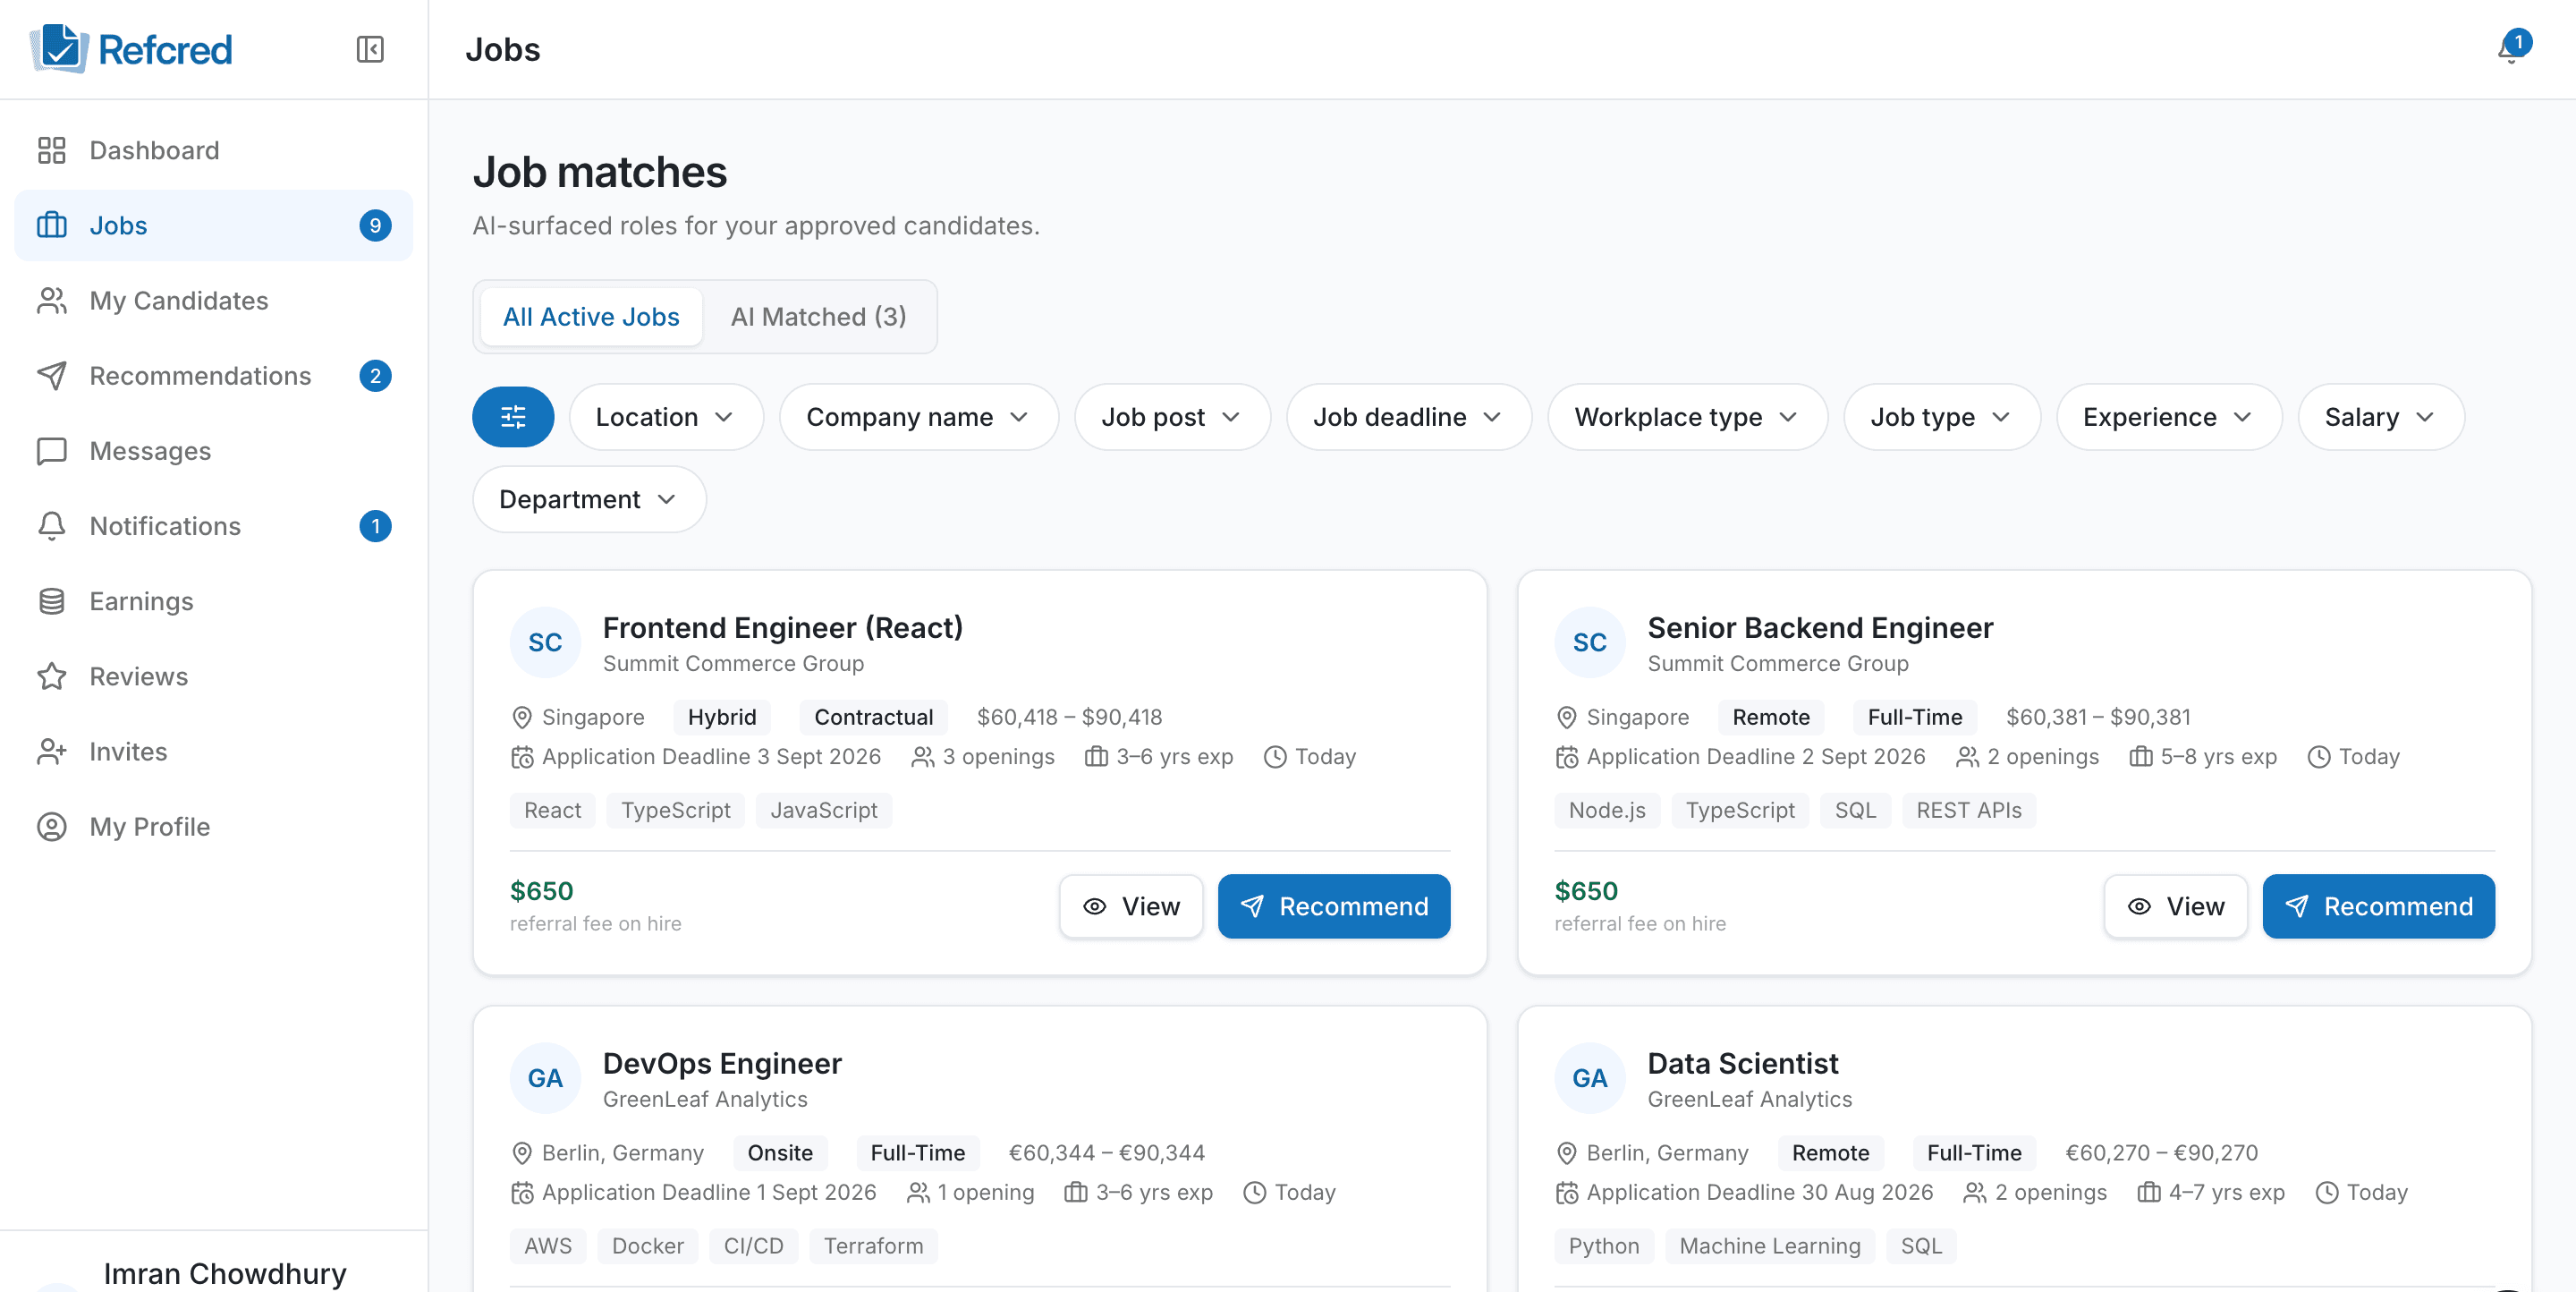The height and width of the screenshot is (1292, 2576).
Task: Click GA avatar on DevOps Engineer card
Action: [545, 1078]
